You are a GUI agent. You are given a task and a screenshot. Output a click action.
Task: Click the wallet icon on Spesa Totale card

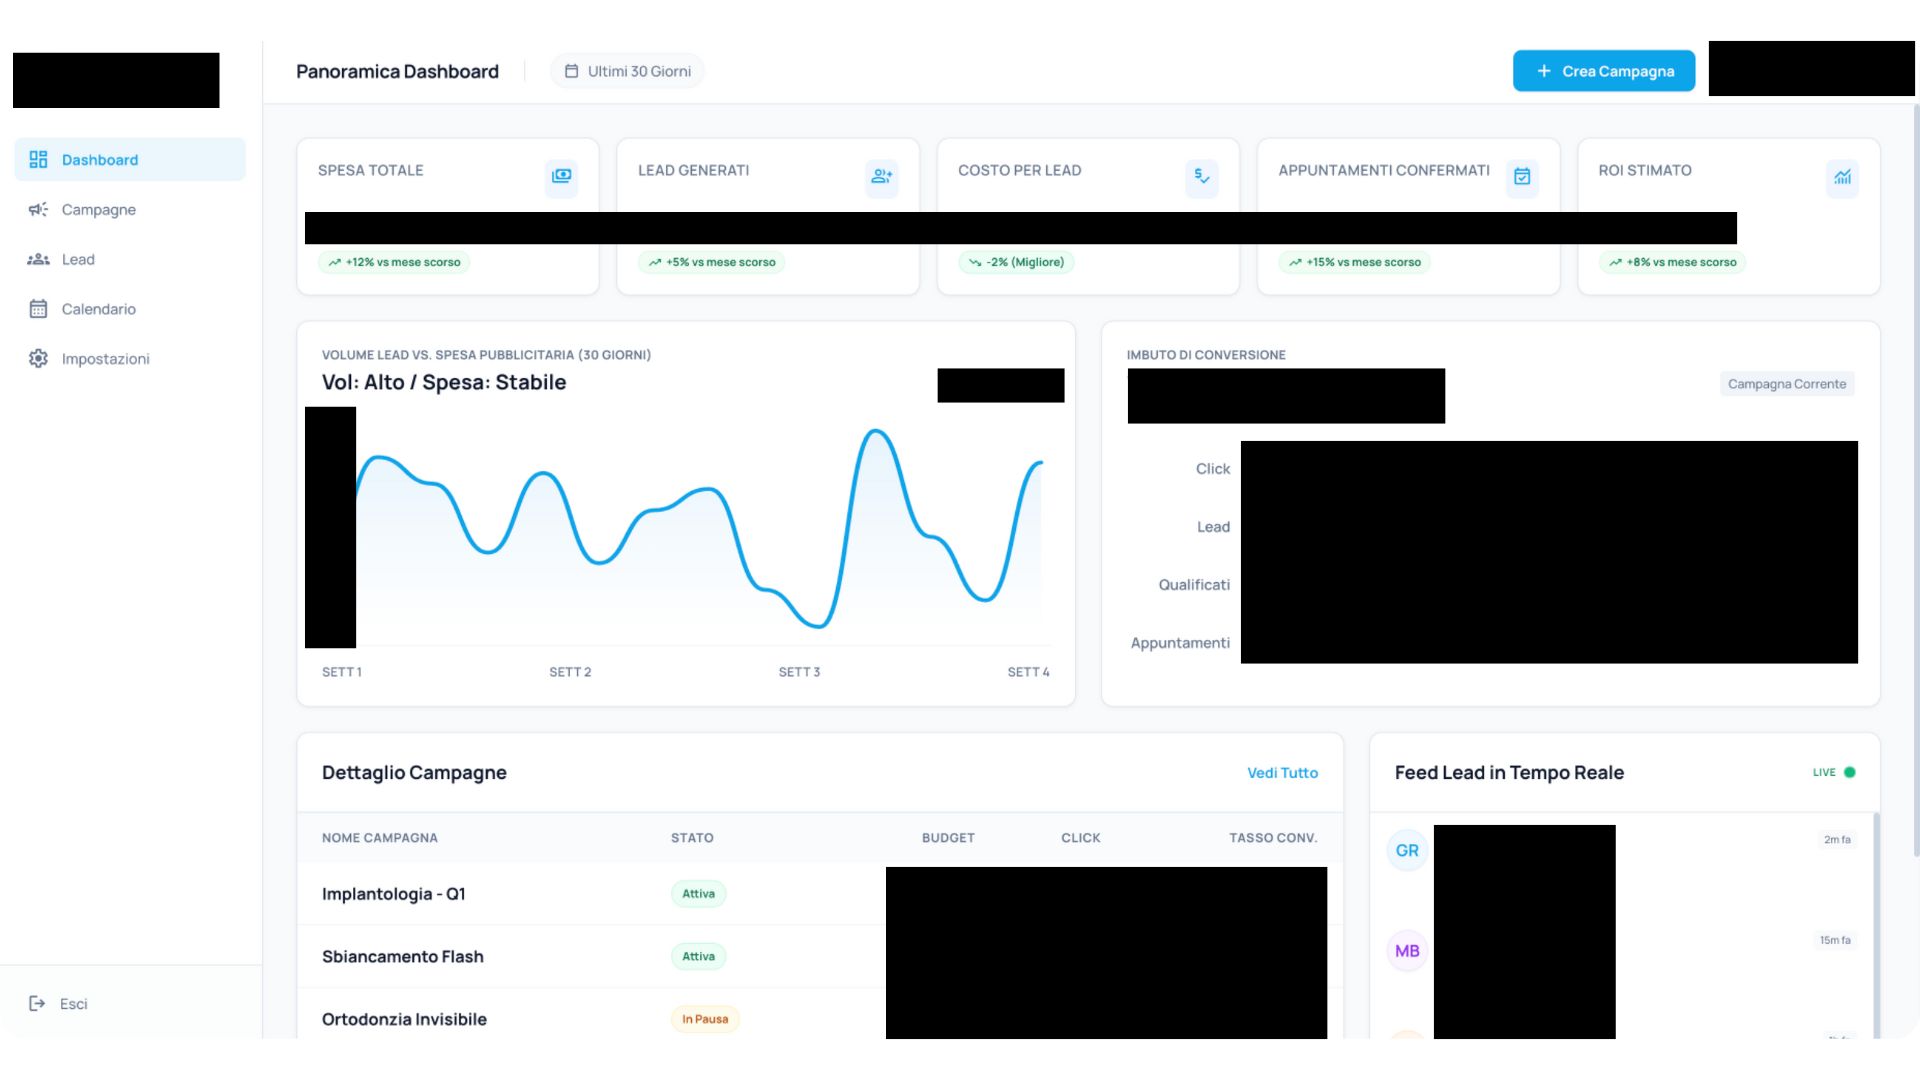tap(561, 176)
